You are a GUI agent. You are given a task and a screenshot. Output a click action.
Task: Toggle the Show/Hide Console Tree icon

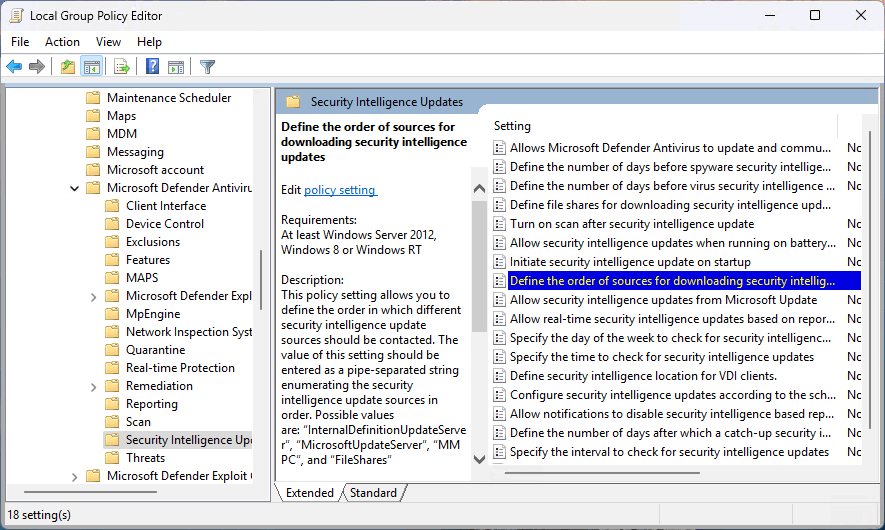(x=91, y=67)
